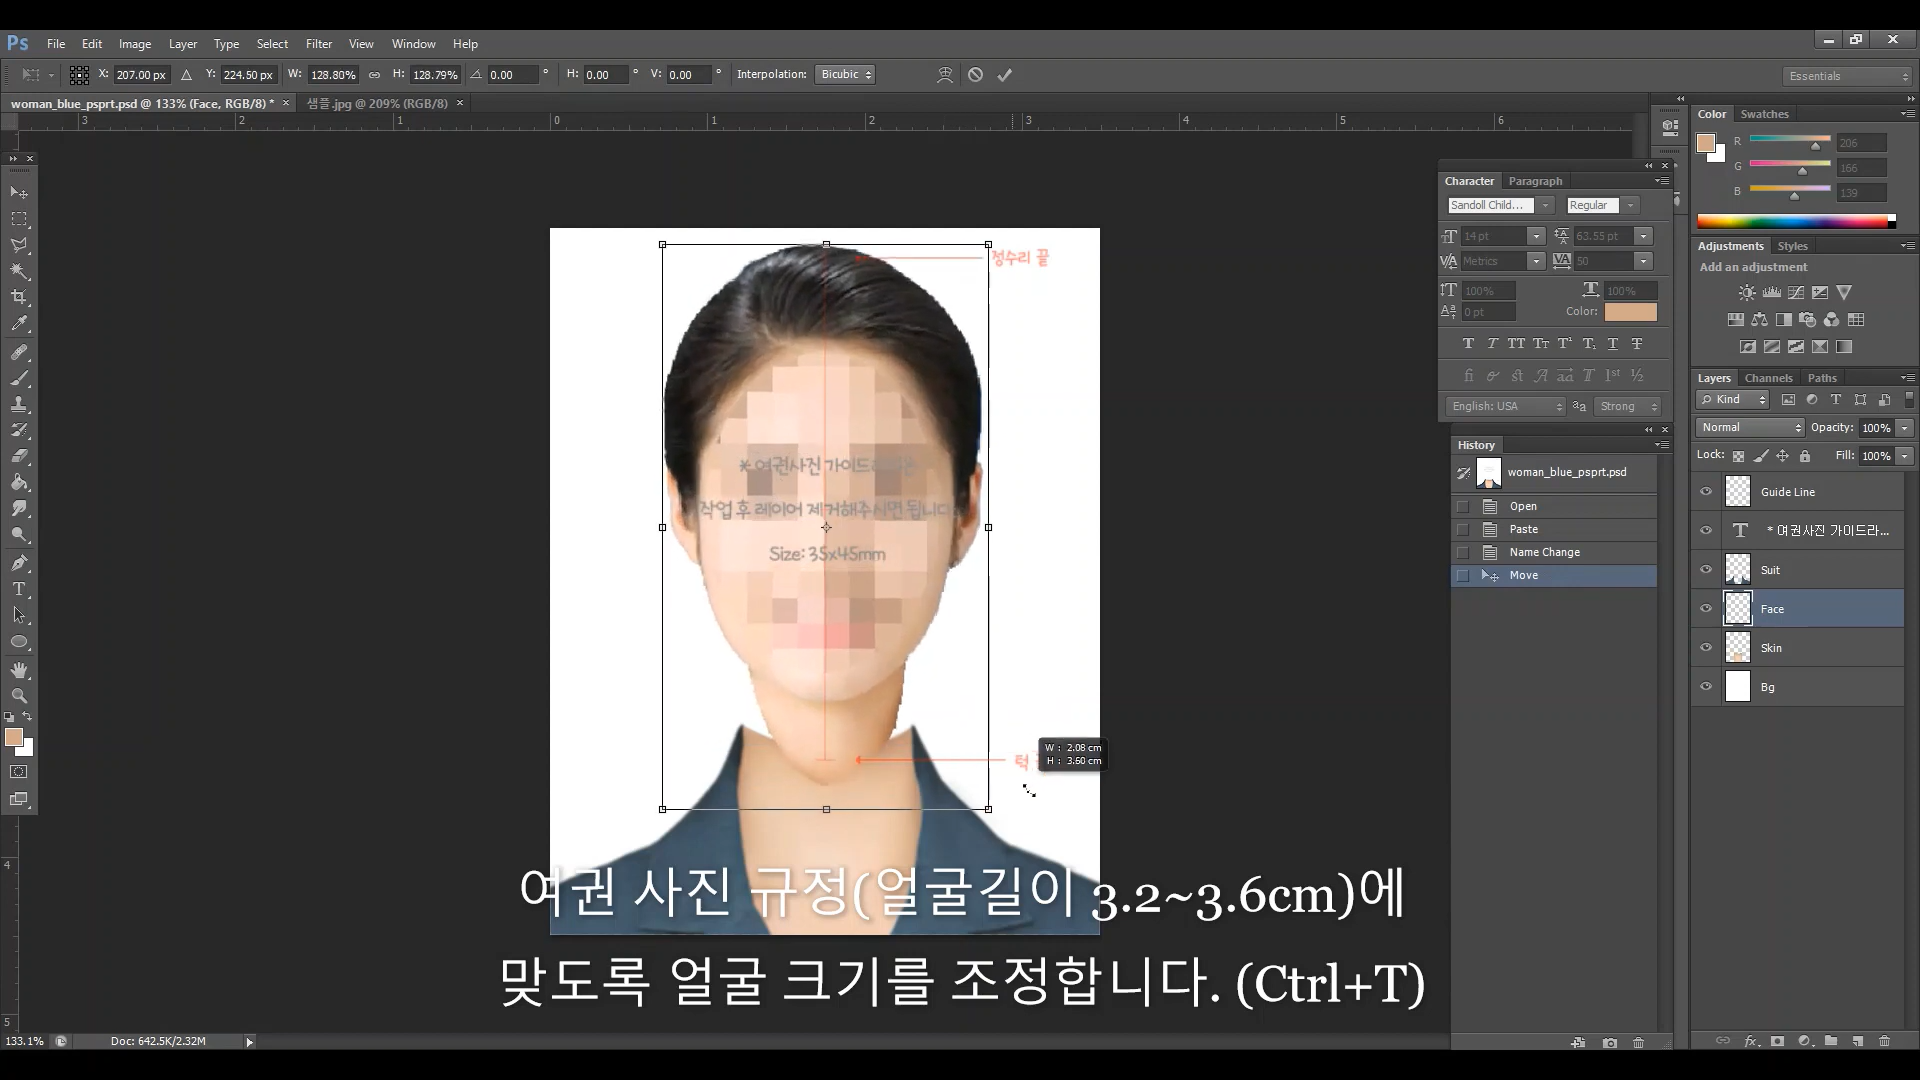Open the Filter menu
1920x1080 pixels.
[x=318, y=44]
